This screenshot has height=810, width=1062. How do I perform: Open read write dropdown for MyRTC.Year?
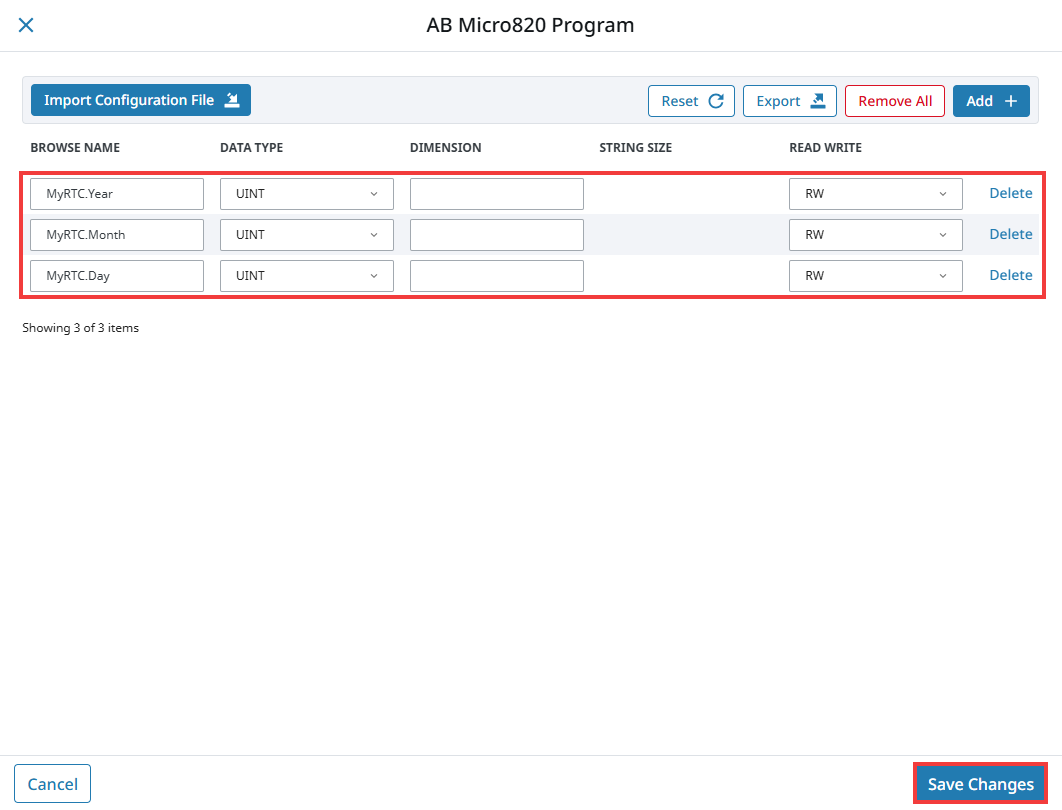(x=876, y=194)
